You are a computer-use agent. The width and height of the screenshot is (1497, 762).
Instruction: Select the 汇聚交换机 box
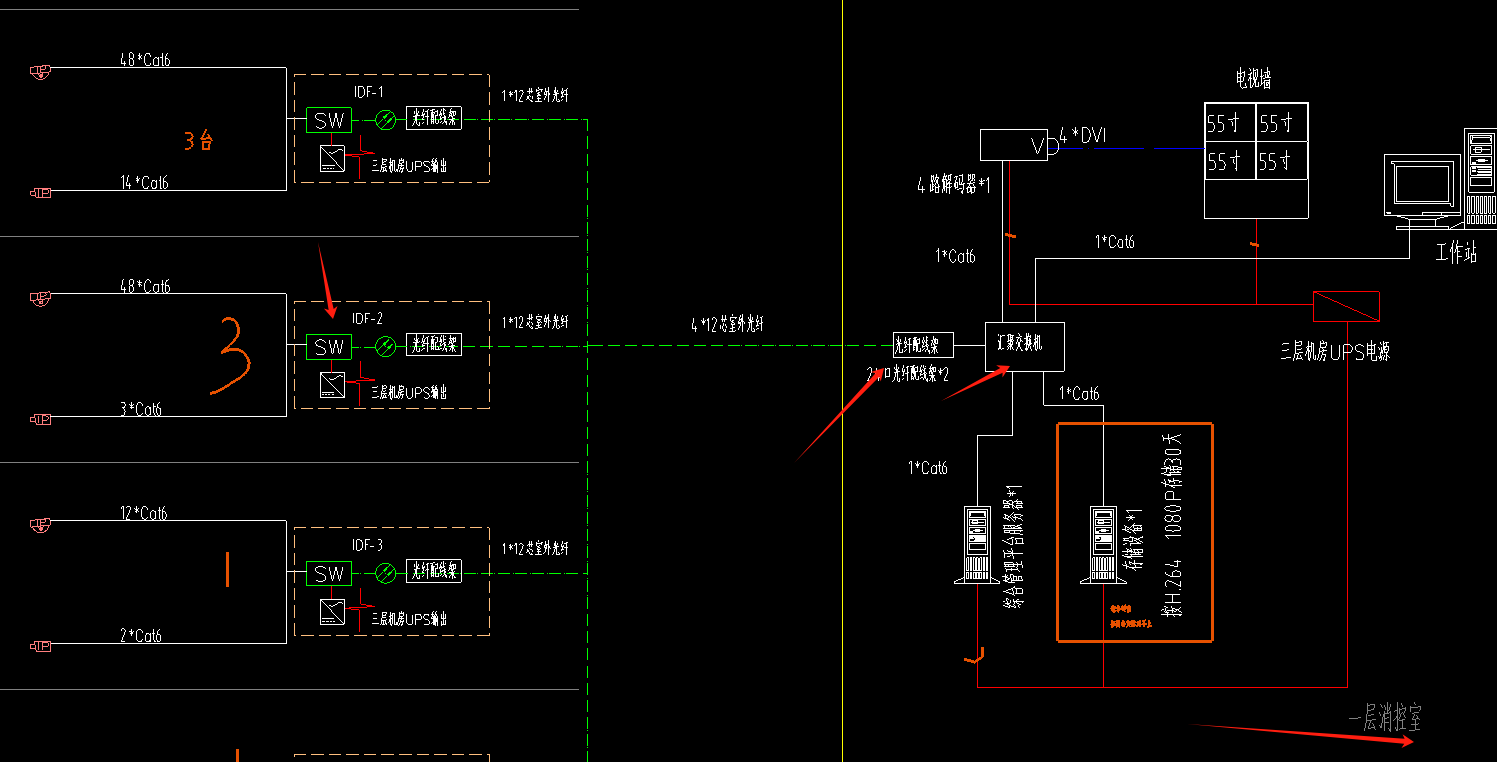point(1025,346)
